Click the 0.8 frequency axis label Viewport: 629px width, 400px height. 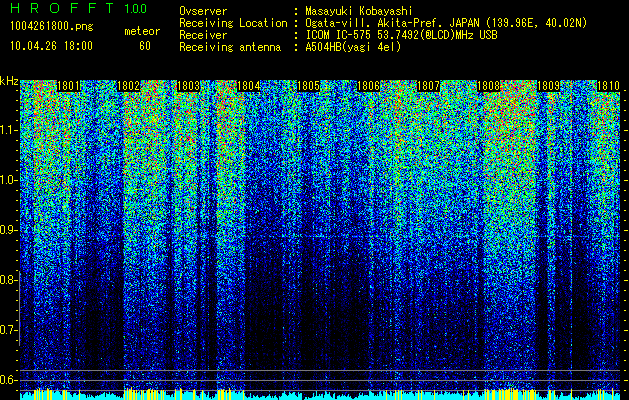click(8, 280)
